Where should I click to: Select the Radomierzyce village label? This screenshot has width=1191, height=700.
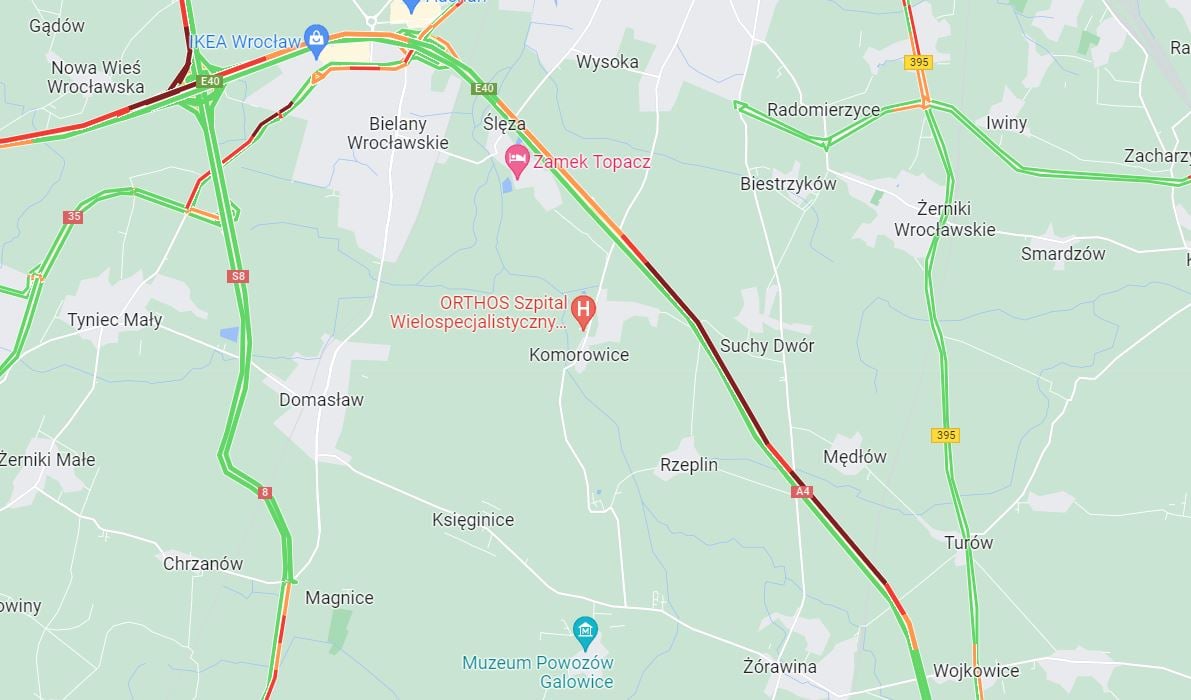[x=823, y=110]
